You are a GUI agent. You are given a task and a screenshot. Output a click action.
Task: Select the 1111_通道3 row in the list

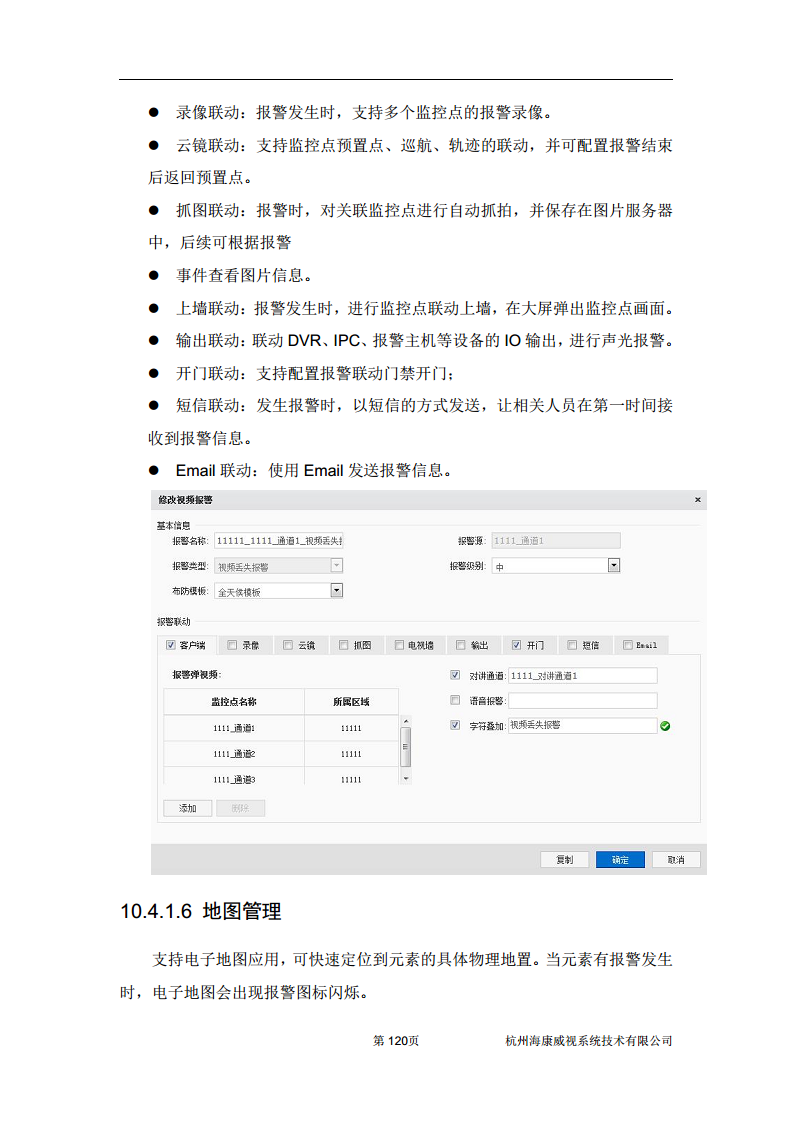(x=281, y=777)
